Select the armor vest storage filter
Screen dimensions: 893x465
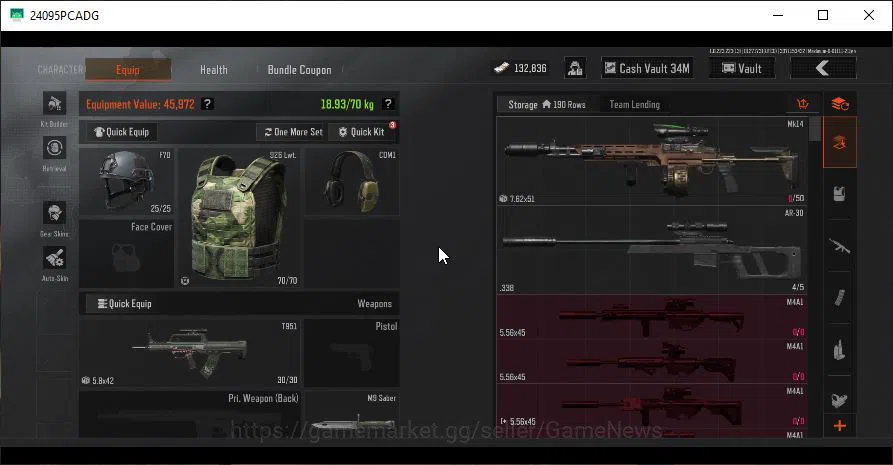(x=840, y=194)
